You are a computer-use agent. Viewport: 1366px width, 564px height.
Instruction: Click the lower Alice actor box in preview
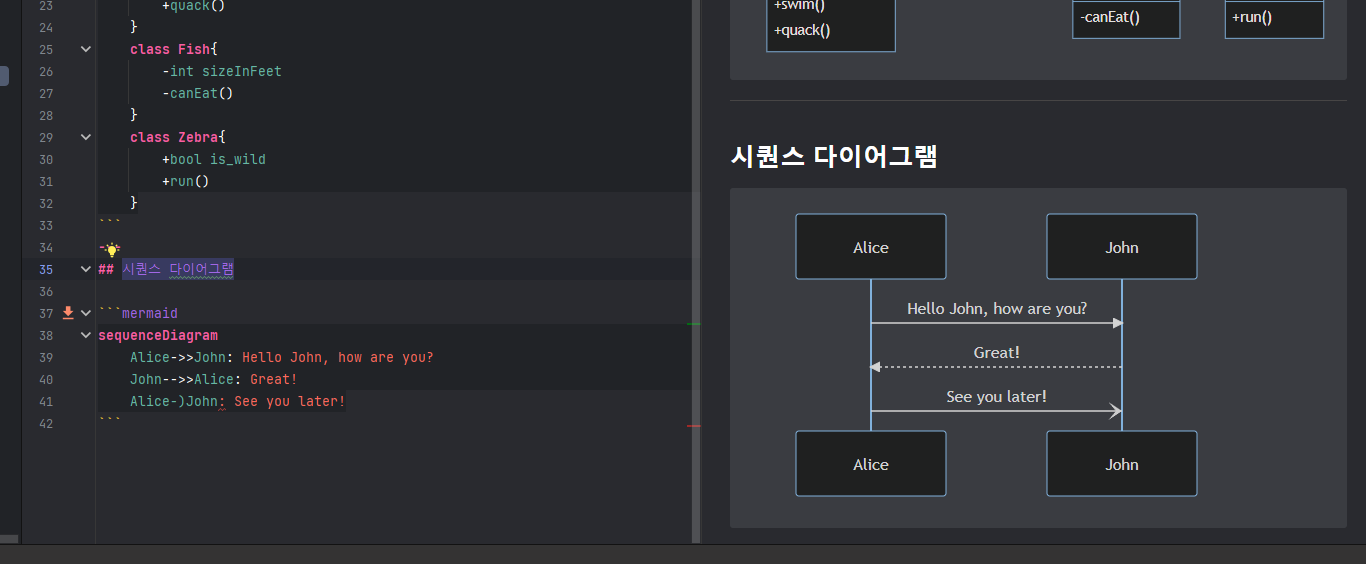871,464
